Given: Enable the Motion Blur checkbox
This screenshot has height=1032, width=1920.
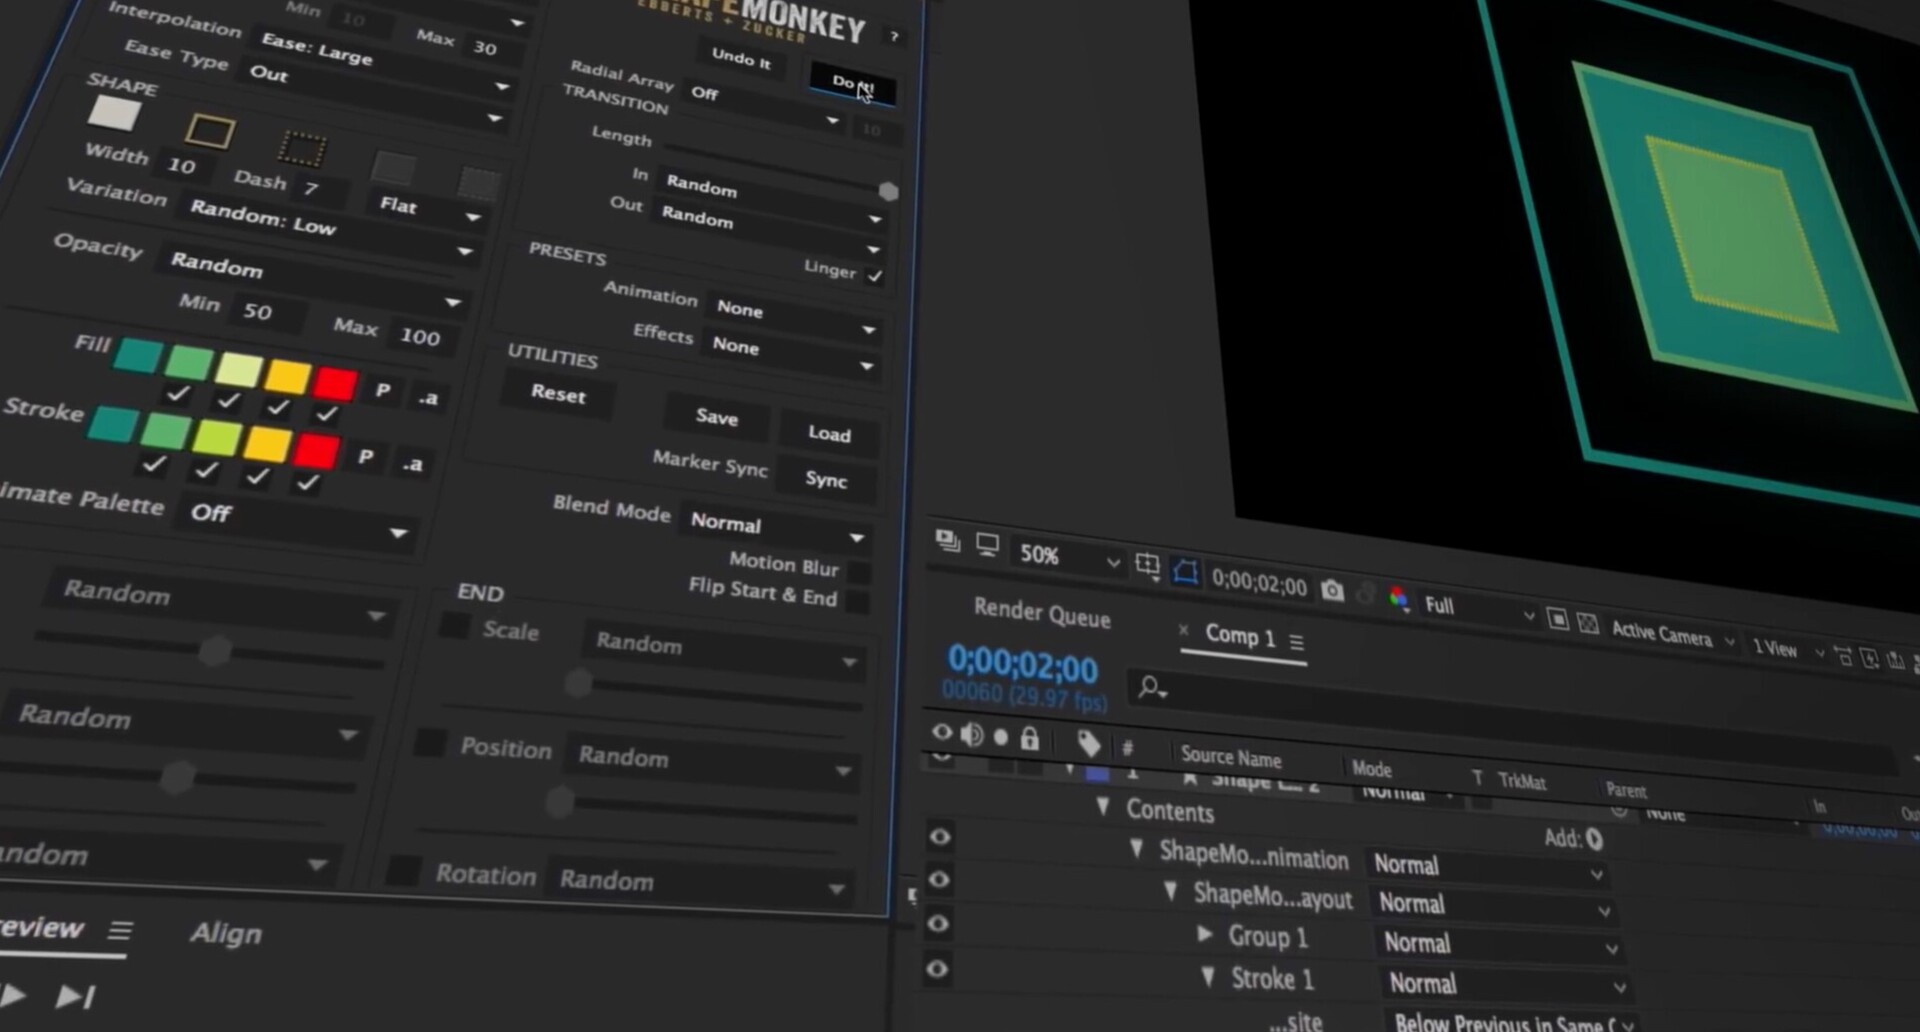Looking at the screenshot, I should [858, 572].
